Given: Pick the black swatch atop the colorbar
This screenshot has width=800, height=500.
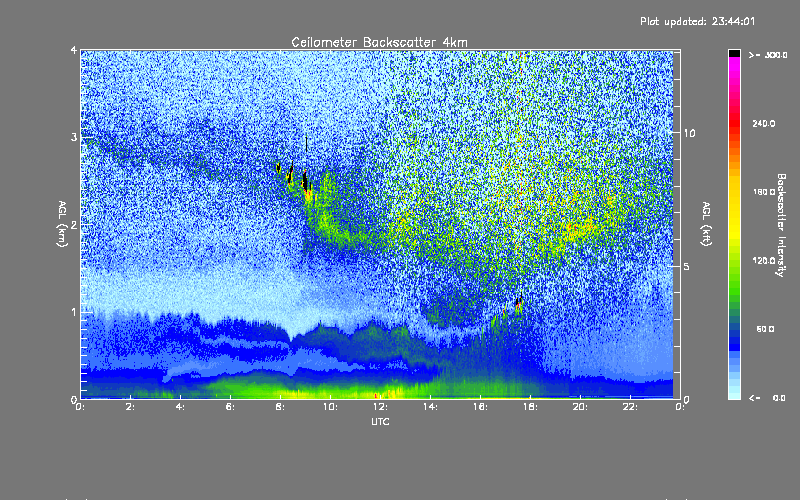Looking at the screenshot, I should 734,53.
